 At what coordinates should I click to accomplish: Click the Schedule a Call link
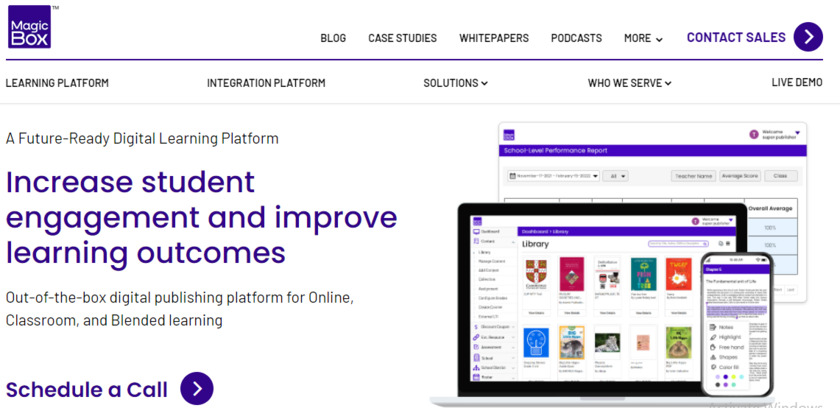coord(87,389)
